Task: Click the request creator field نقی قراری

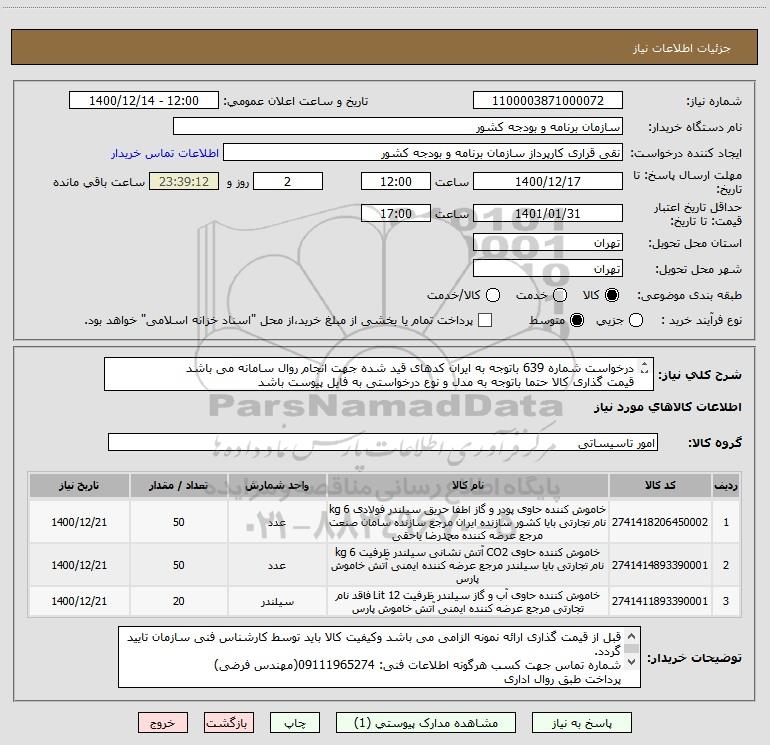Action: click(x=423, y=153)
